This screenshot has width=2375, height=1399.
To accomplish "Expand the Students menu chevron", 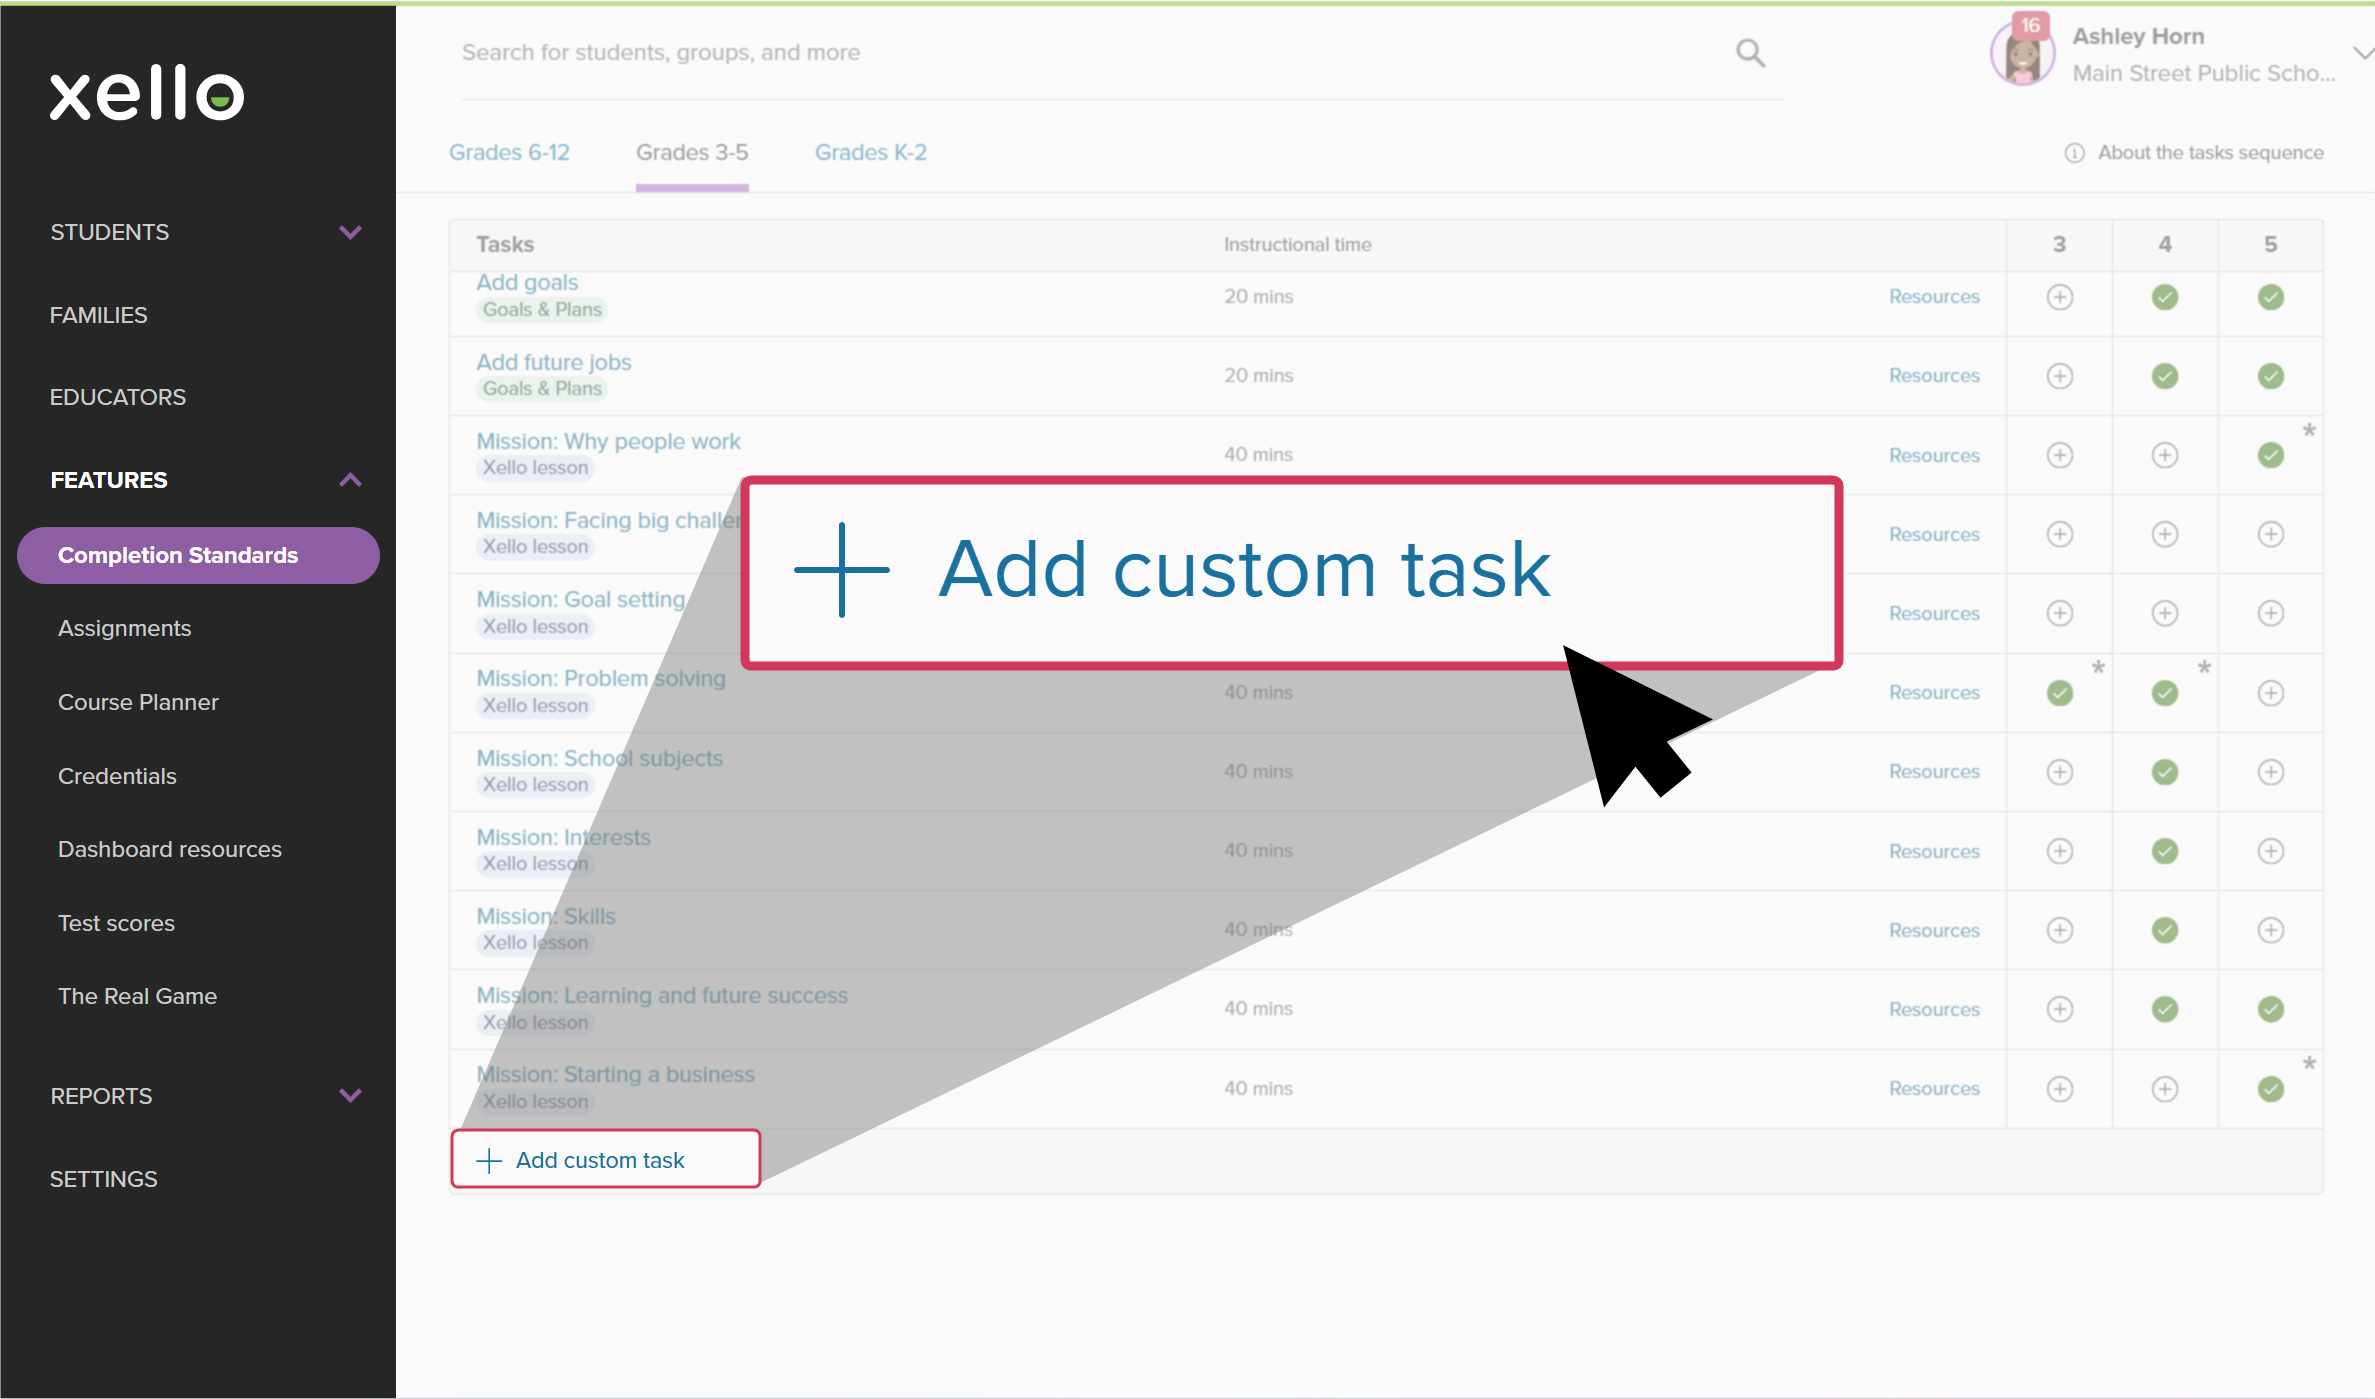I will pos(350,232).
